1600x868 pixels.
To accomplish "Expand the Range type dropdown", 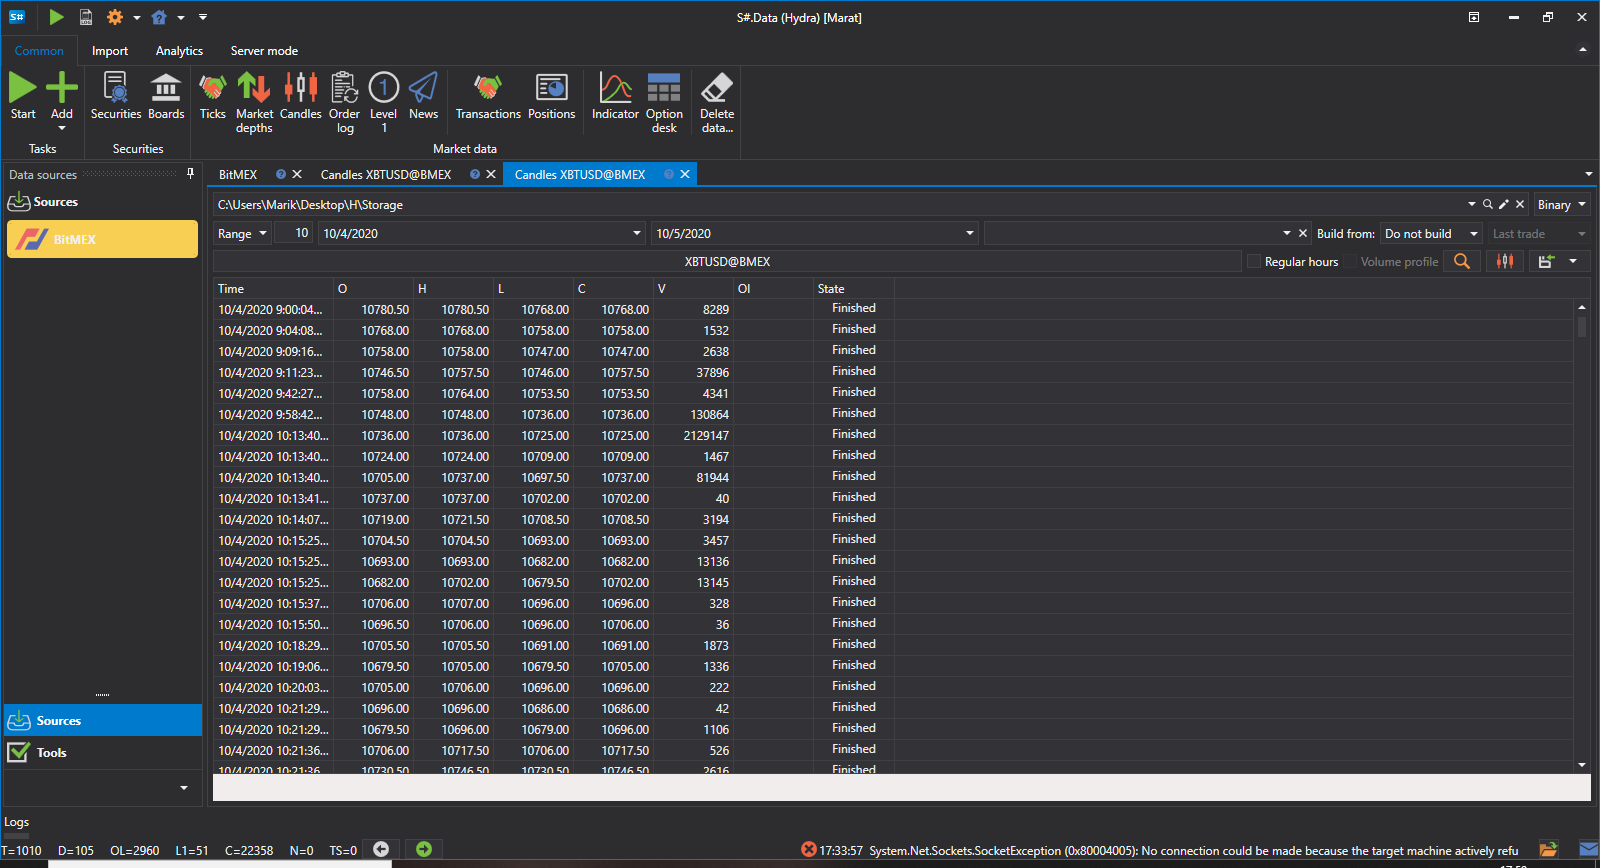I will (243, 233).
